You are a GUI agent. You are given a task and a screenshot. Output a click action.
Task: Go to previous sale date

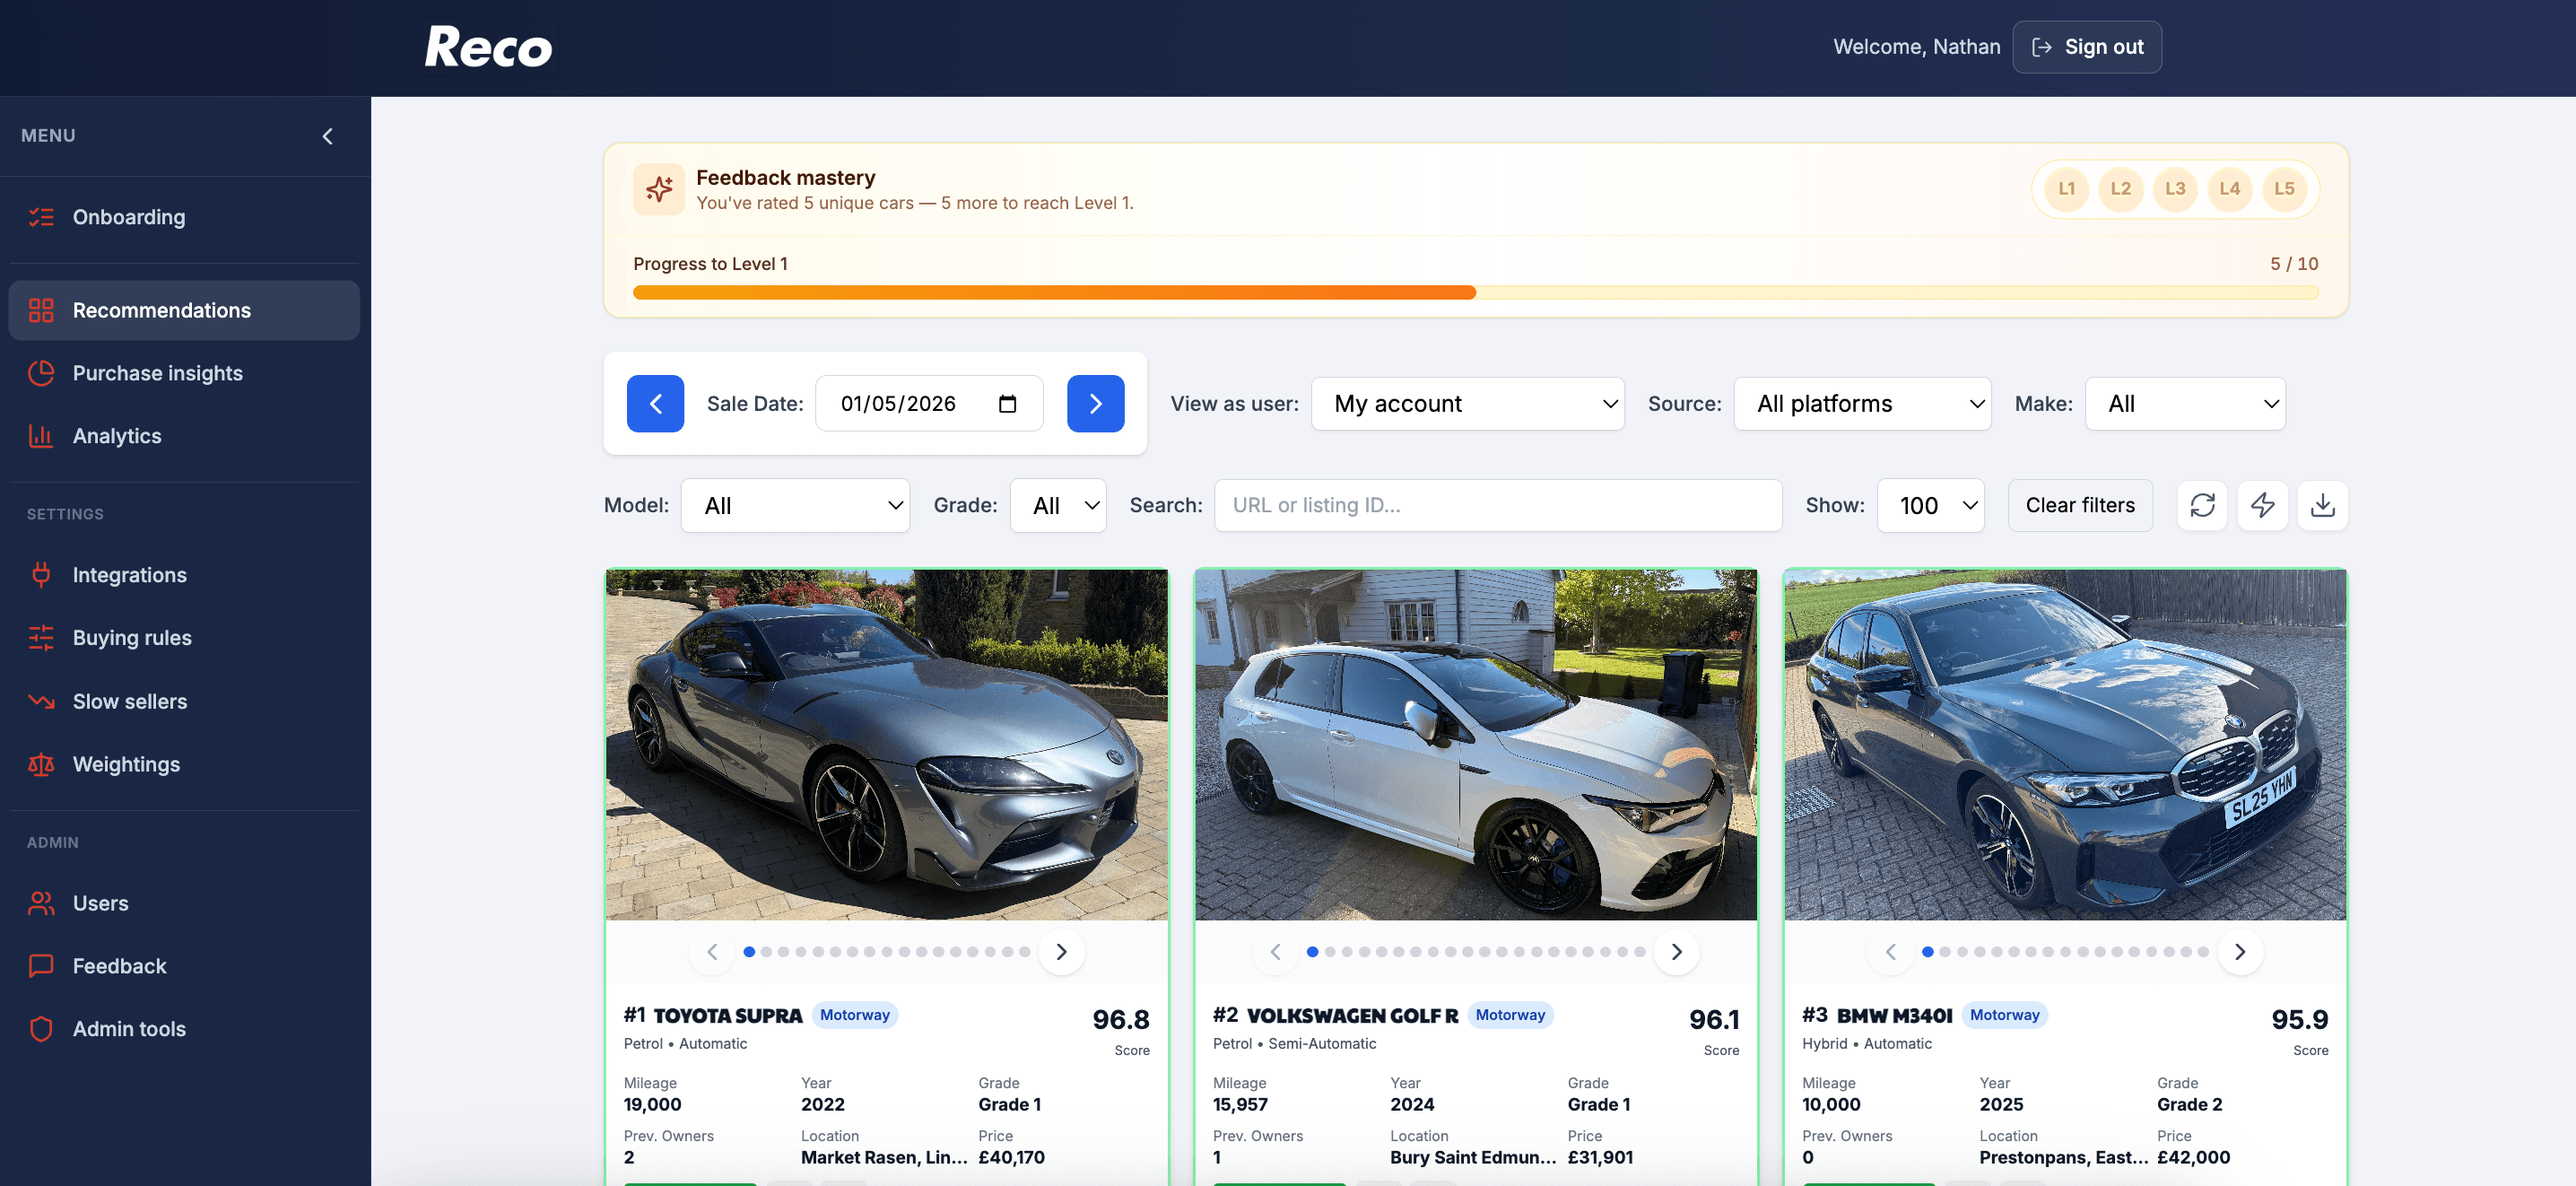(x=655, y=404)
